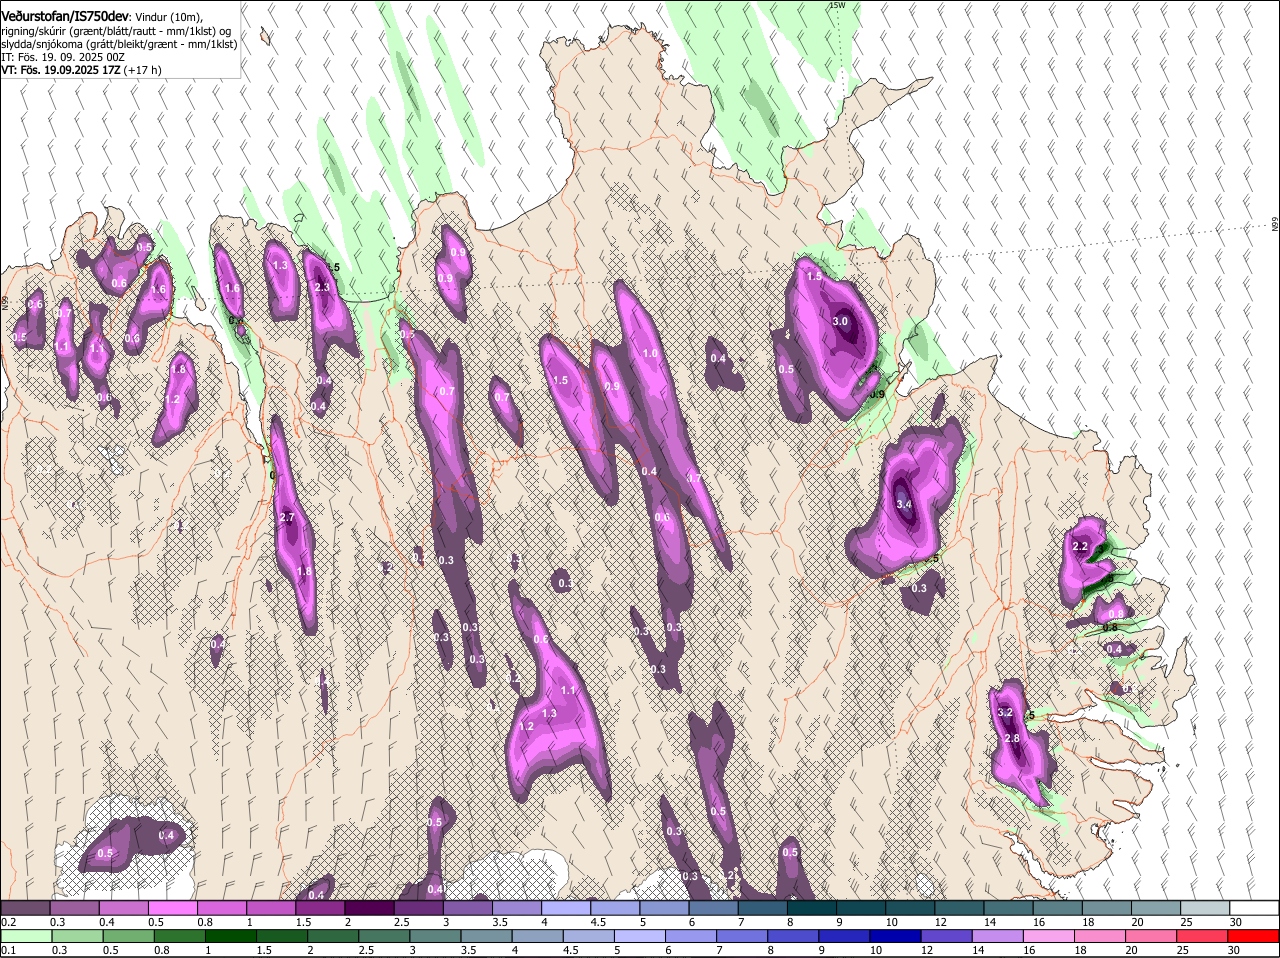Click the 'Veðurstofan/IS750dev' title text
Image resolution: width=1280 pixels, height=958 pixels.
click(x=65, y=17)
